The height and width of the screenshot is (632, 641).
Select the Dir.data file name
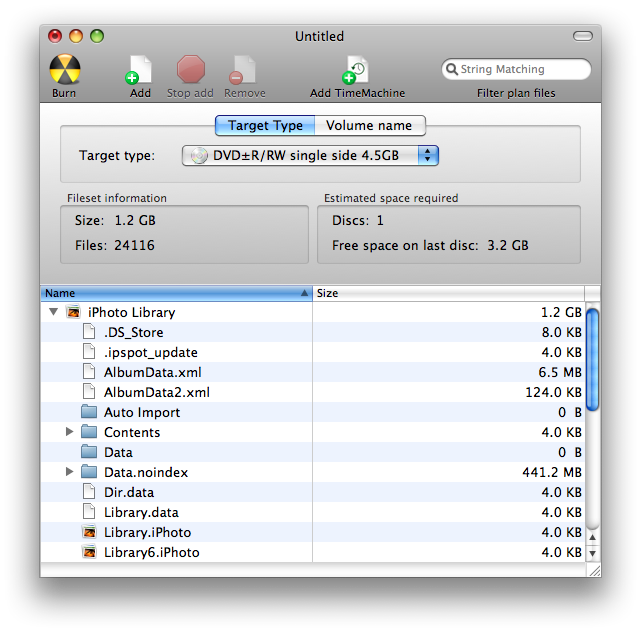[x=129, y=492]
